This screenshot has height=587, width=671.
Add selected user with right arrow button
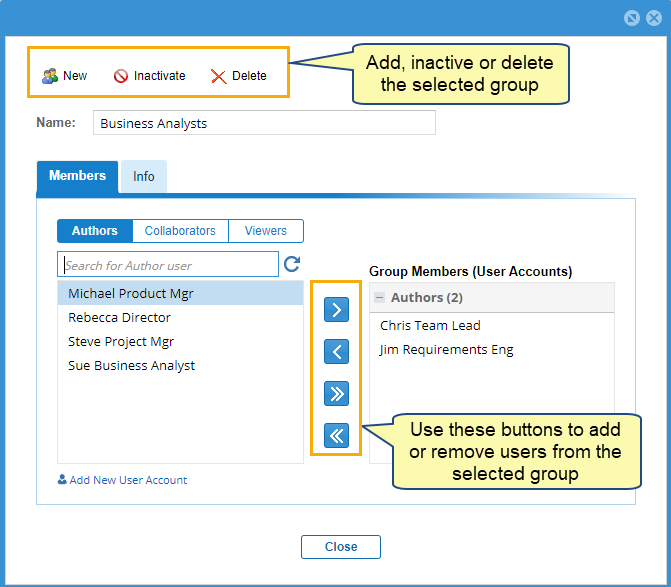[x=336, y=309]
